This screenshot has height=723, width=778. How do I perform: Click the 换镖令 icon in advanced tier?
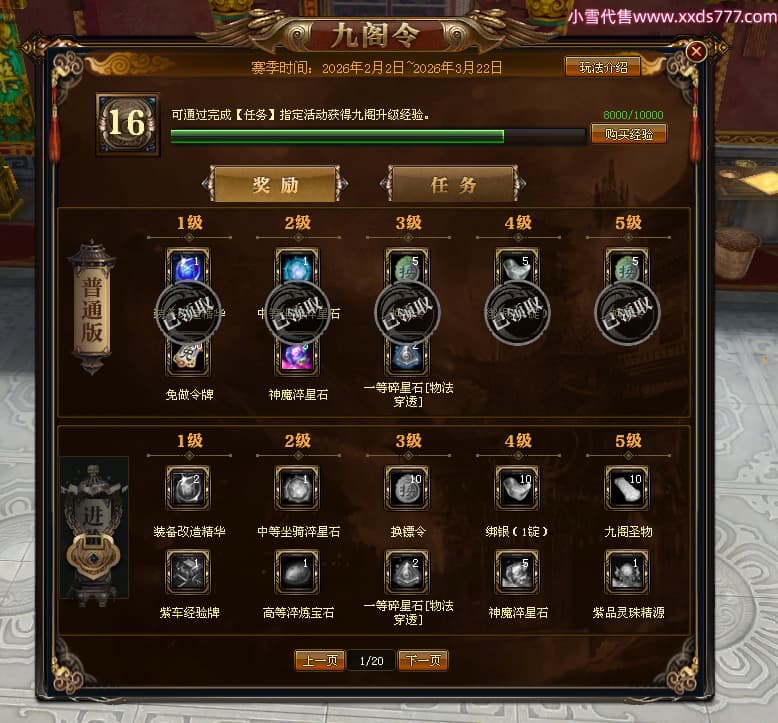point(407,488)
